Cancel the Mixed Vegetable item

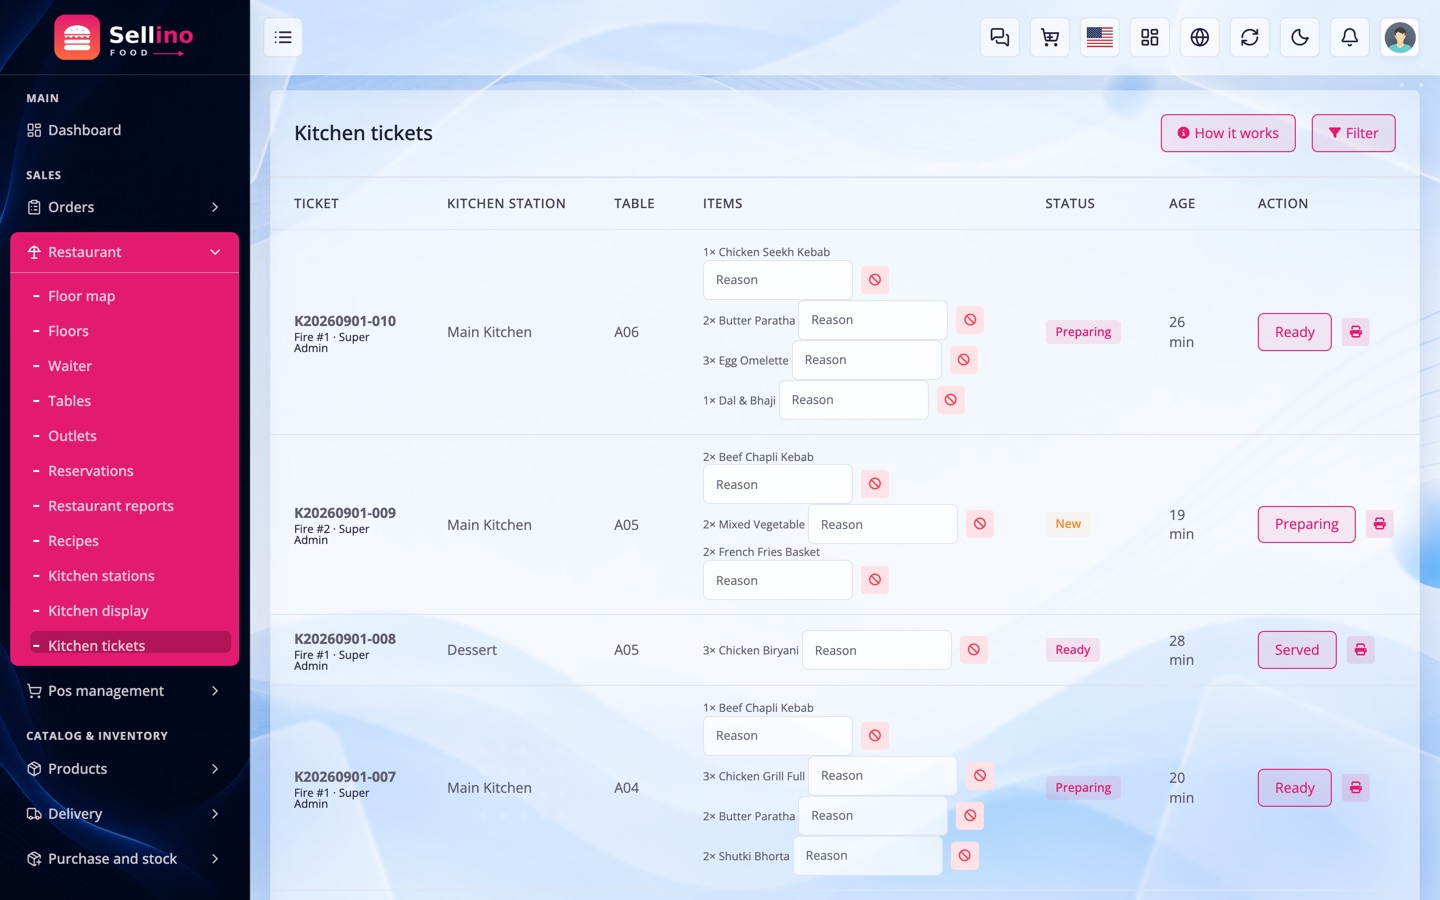pos(980,524)
